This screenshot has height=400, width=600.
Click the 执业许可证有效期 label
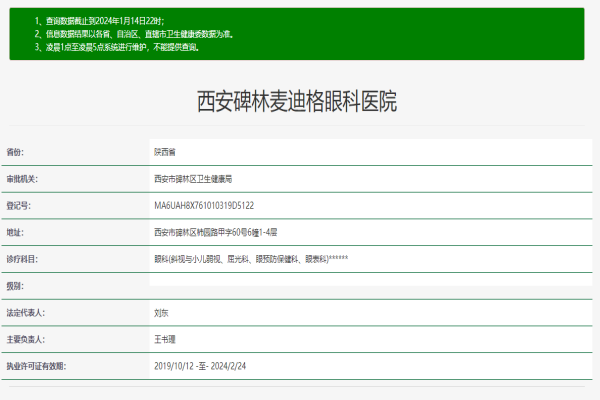coord(36,366)
